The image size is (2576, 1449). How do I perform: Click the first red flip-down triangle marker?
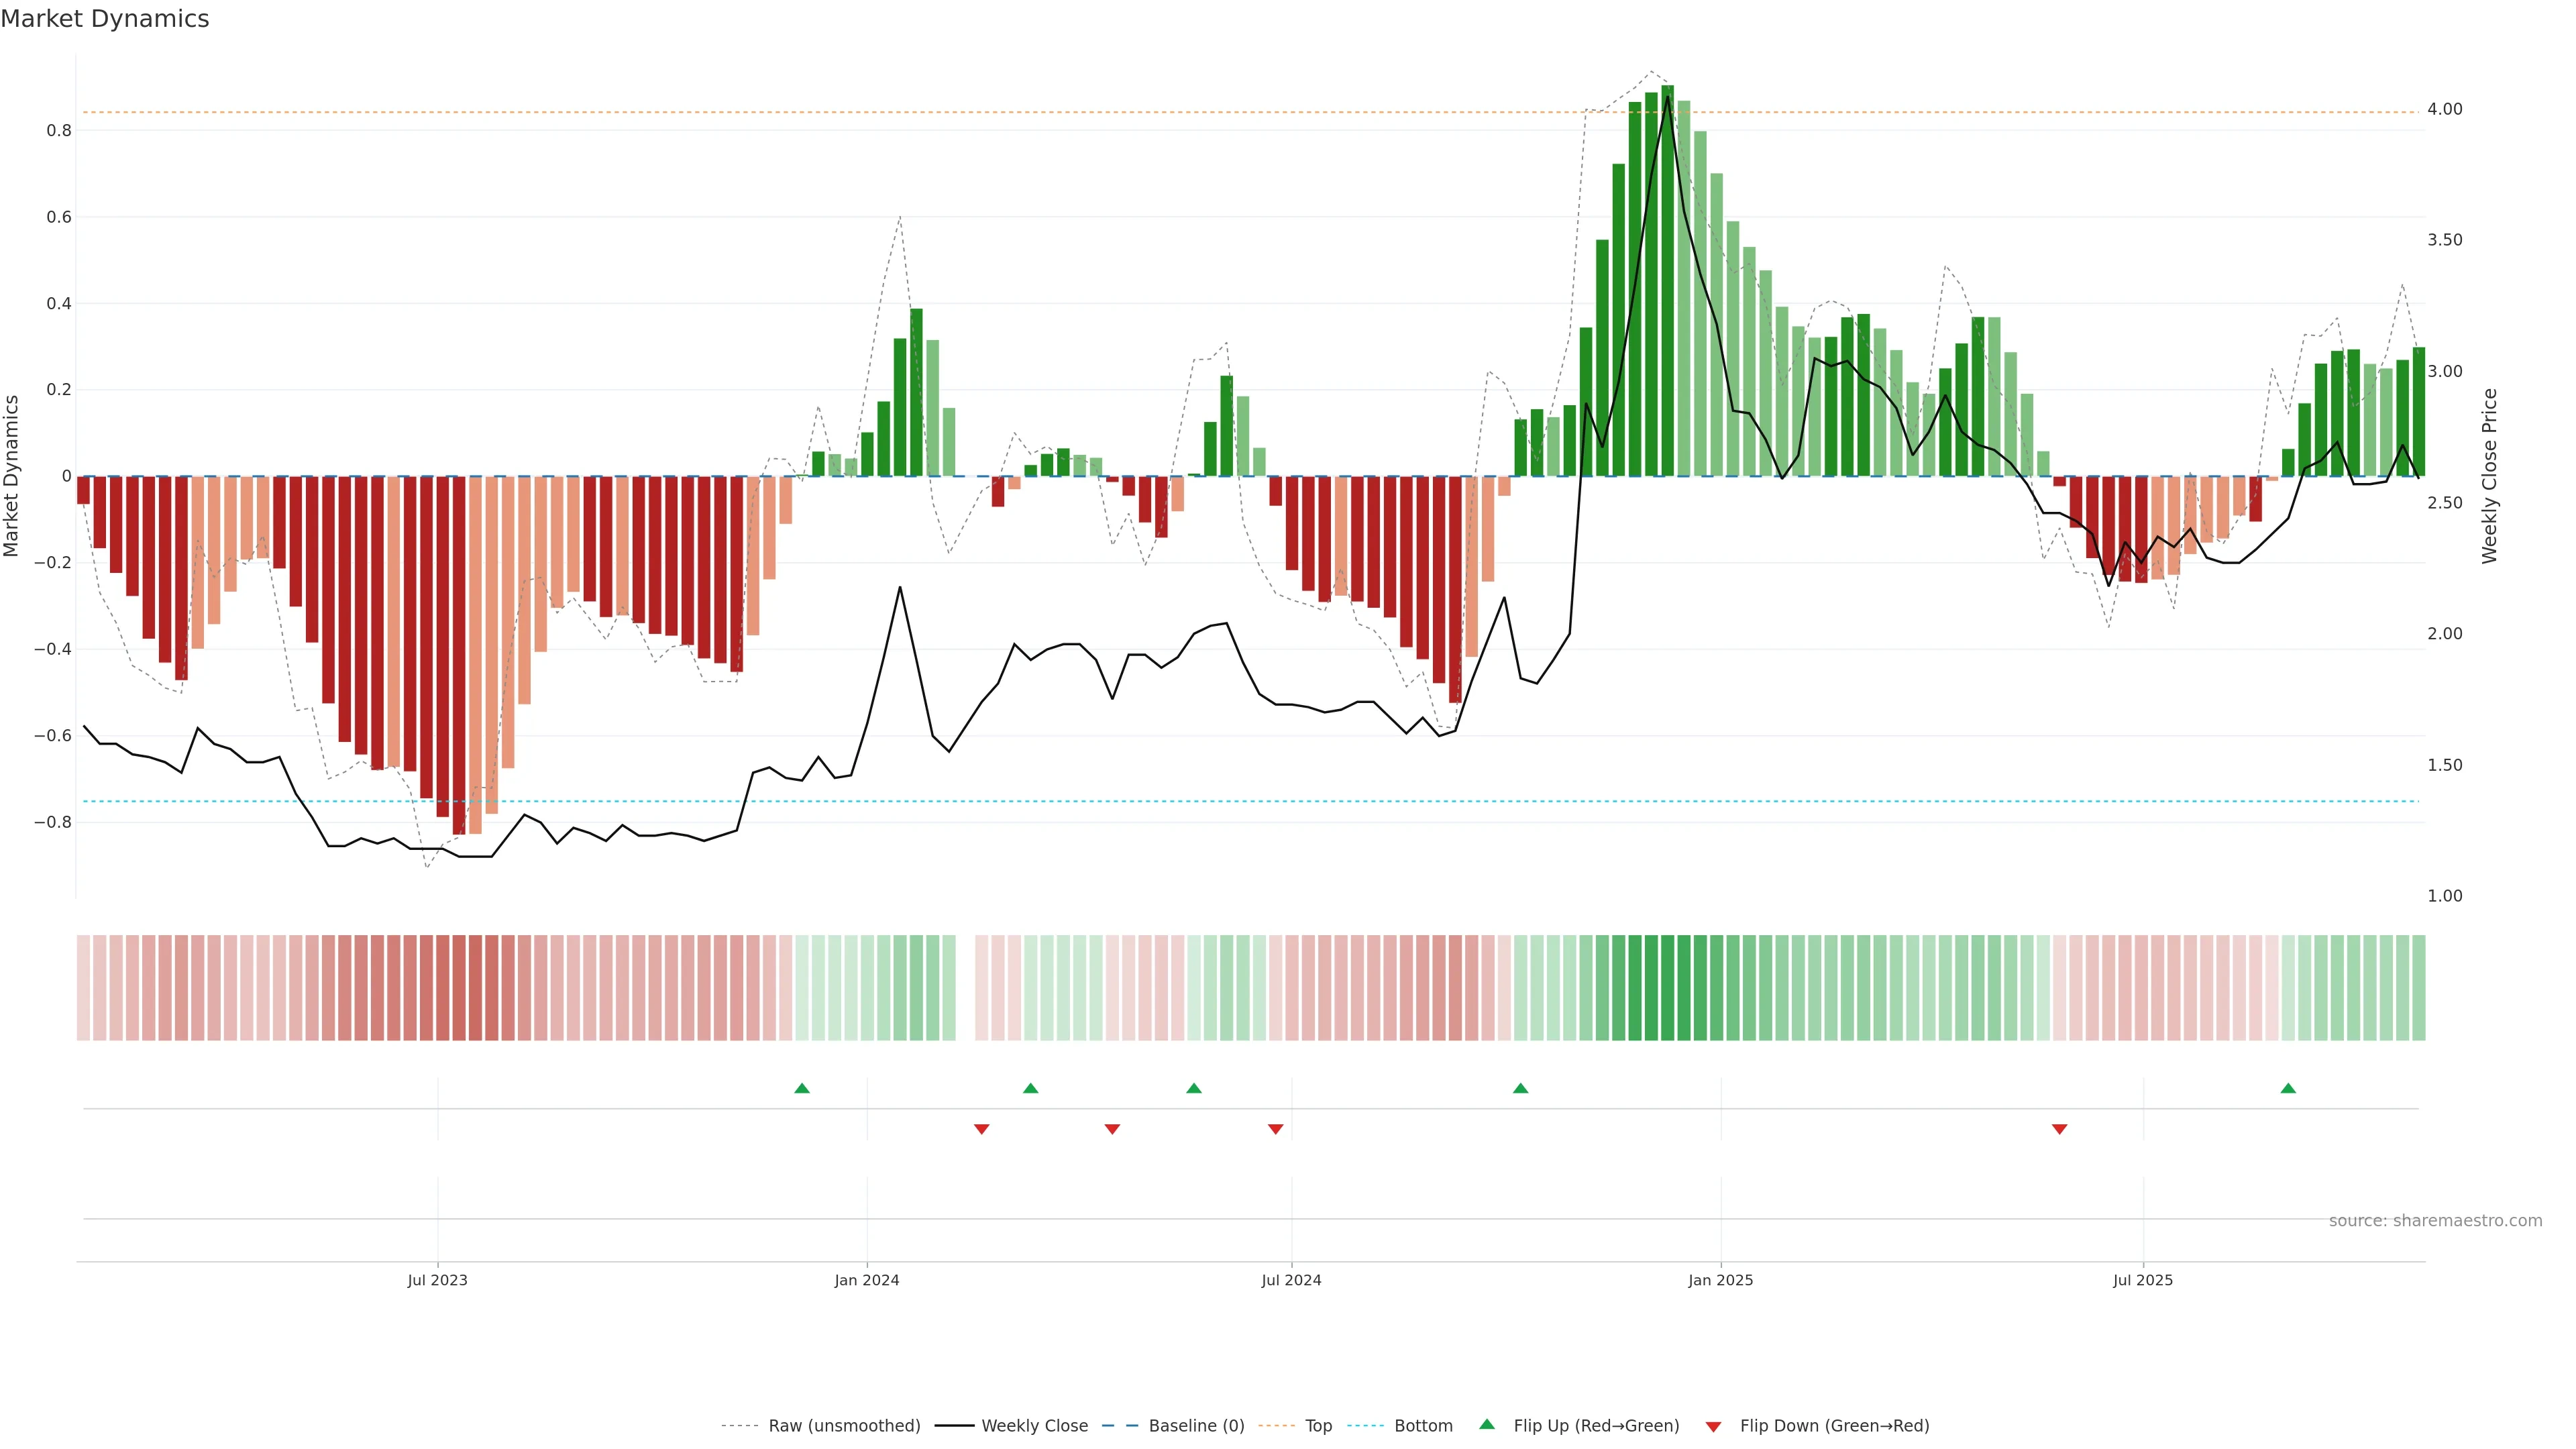tap(982, 1129)
